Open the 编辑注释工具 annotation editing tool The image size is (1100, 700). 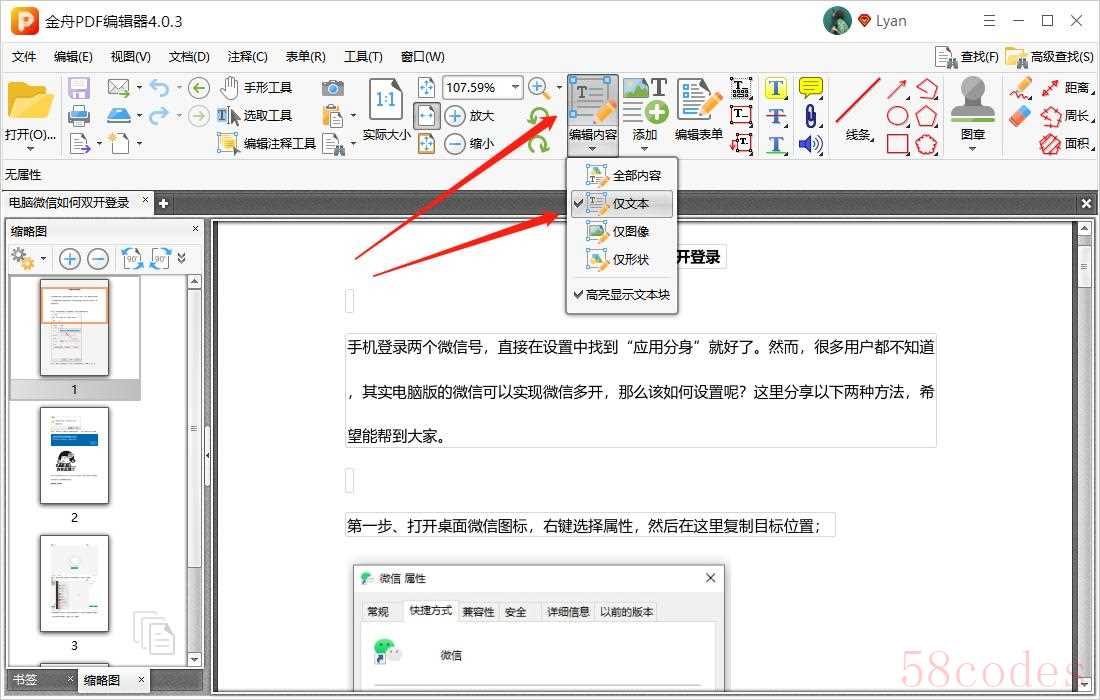point(268,144)
